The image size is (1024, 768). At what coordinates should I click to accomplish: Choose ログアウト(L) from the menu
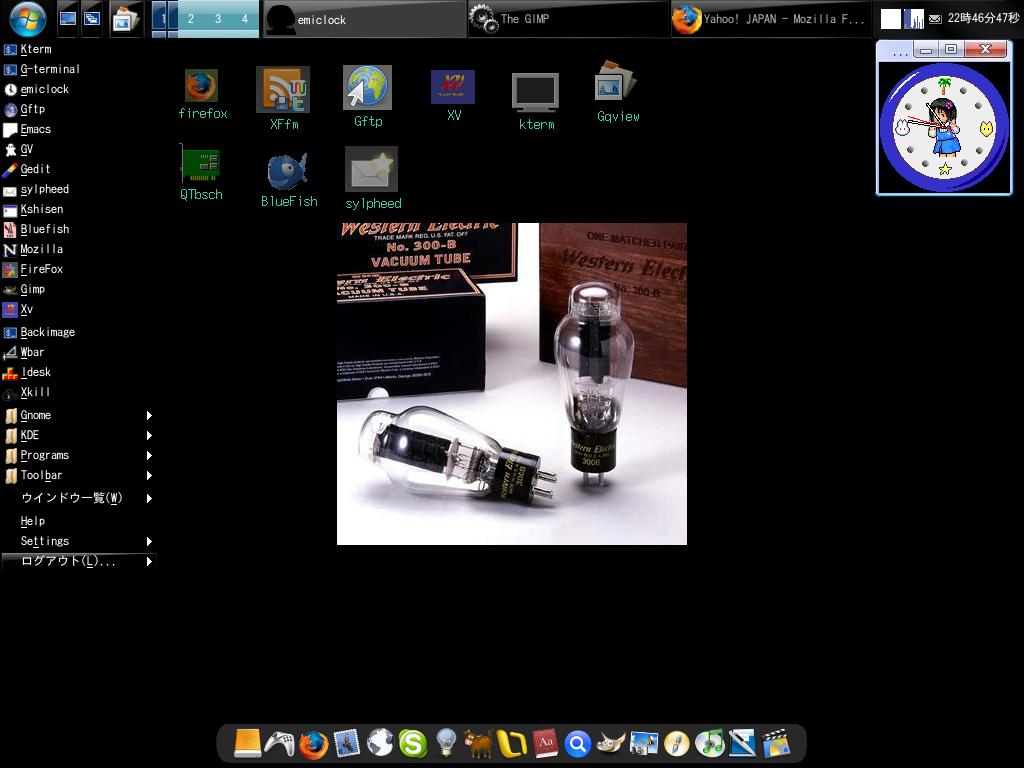coord(60,561)
